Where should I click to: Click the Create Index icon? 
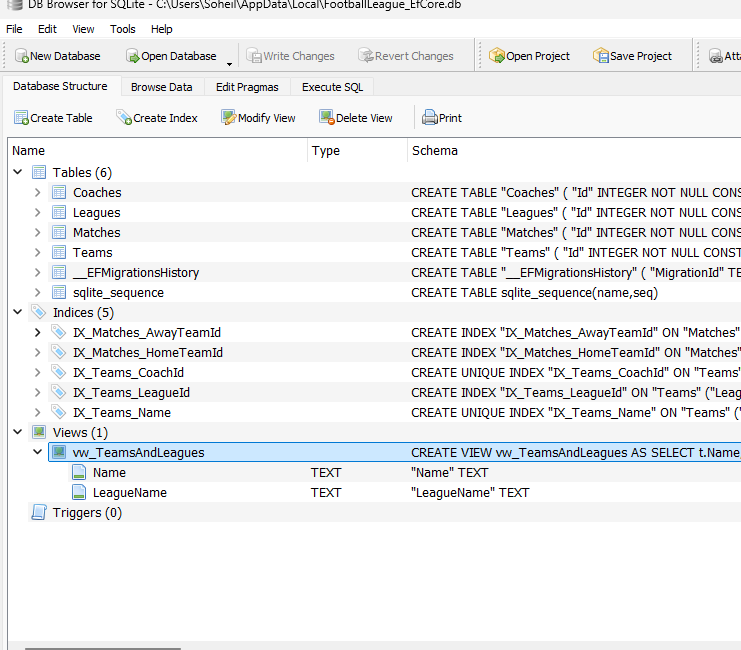coord(124,118)
